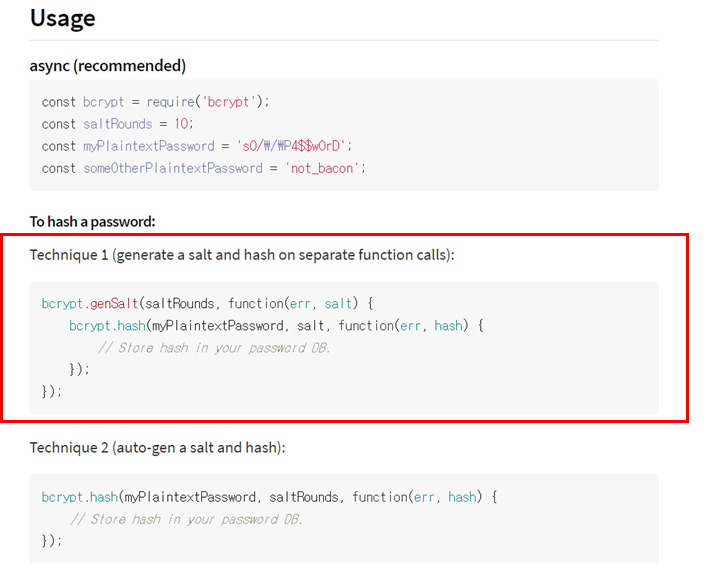Screen dimensions: 723x588
Task: Click the async (recommended) subheading
Action: 107,66
